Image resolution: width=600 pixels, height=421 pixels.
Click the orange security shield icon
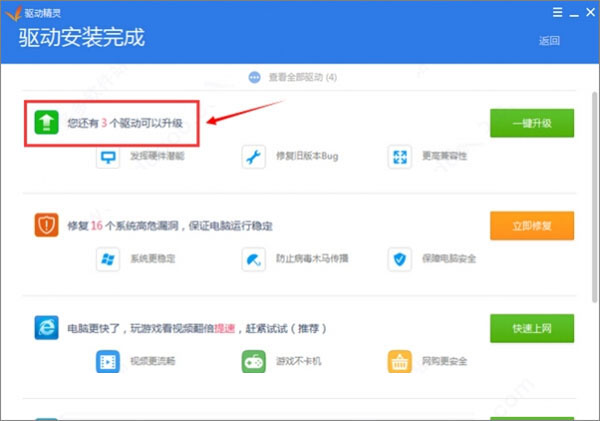(46, 226)
